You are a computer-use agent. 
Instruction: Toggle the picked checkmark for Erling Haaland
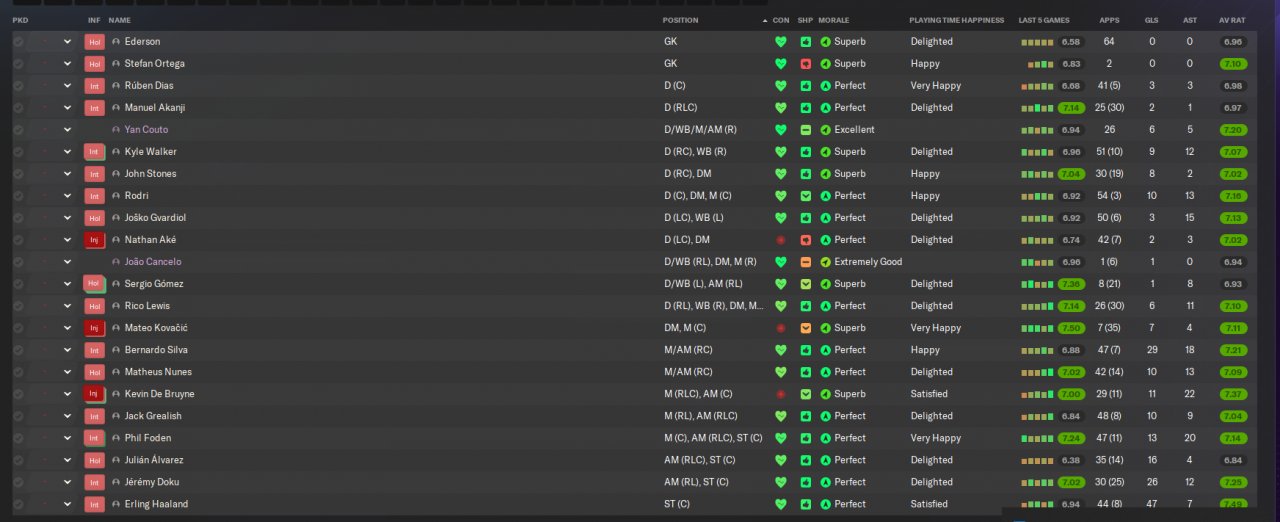[18, 504]
